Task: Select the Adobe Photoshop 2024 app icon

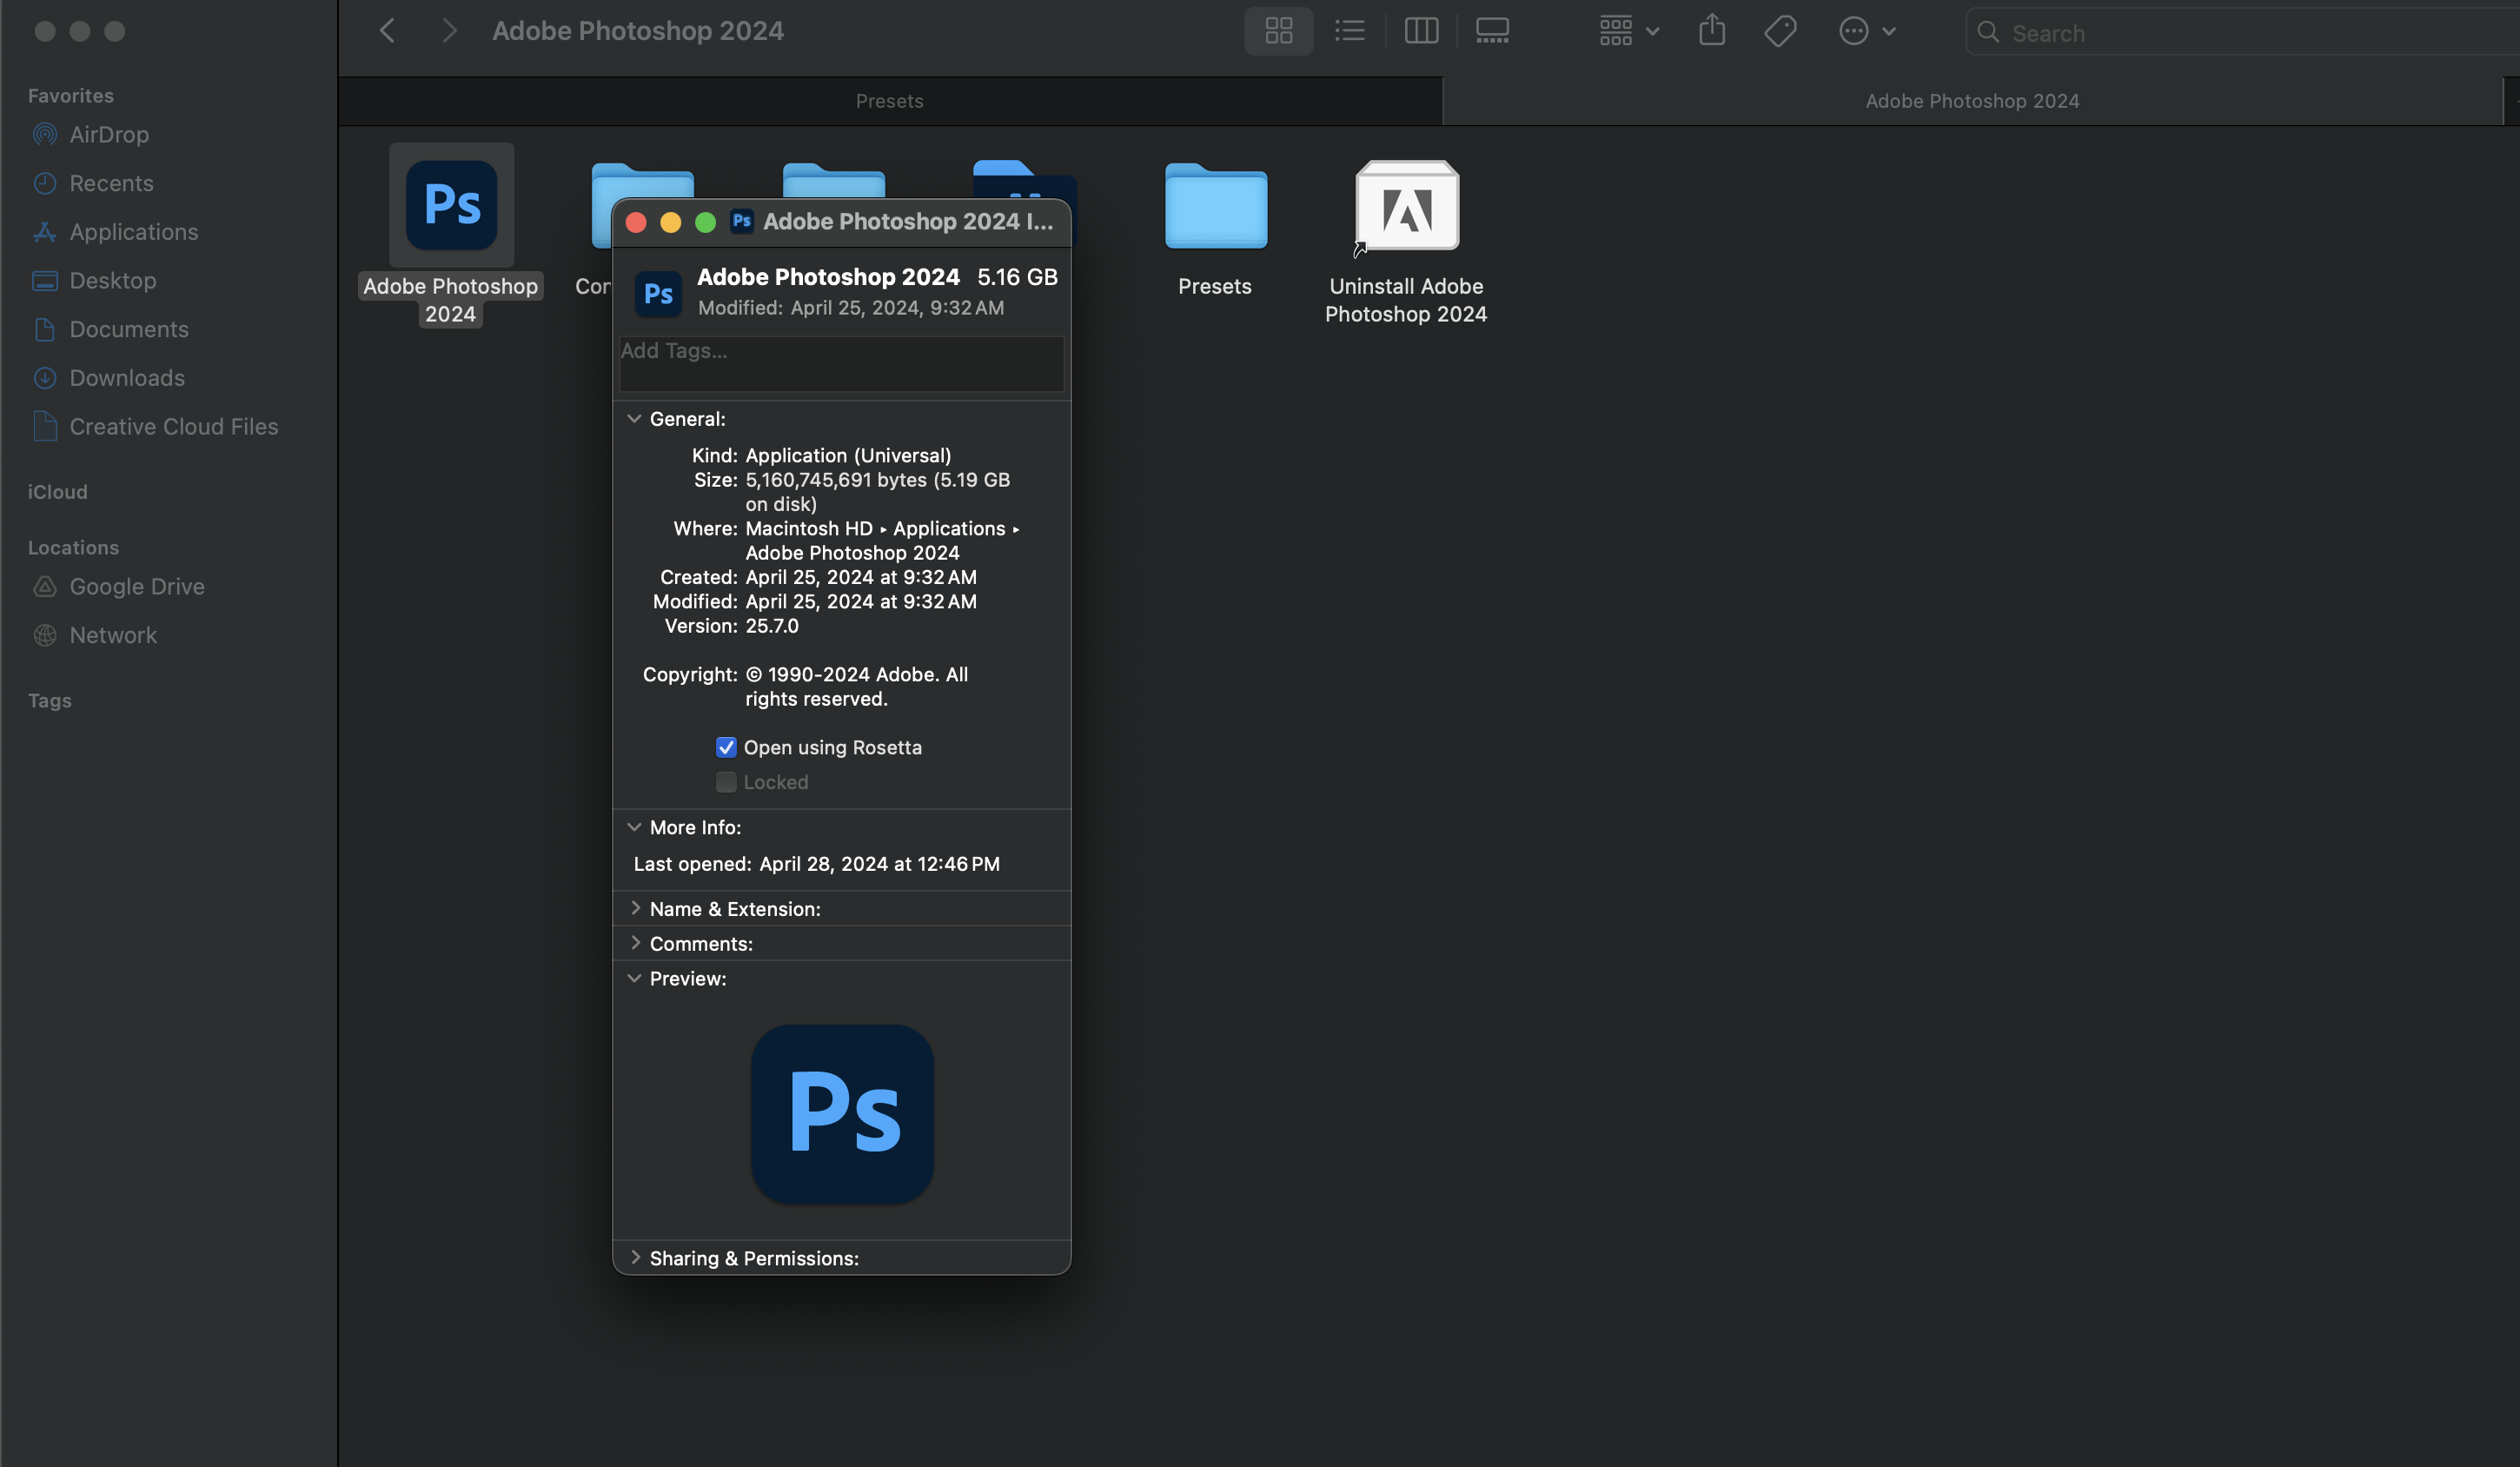Action: click(x=451, y=204)
